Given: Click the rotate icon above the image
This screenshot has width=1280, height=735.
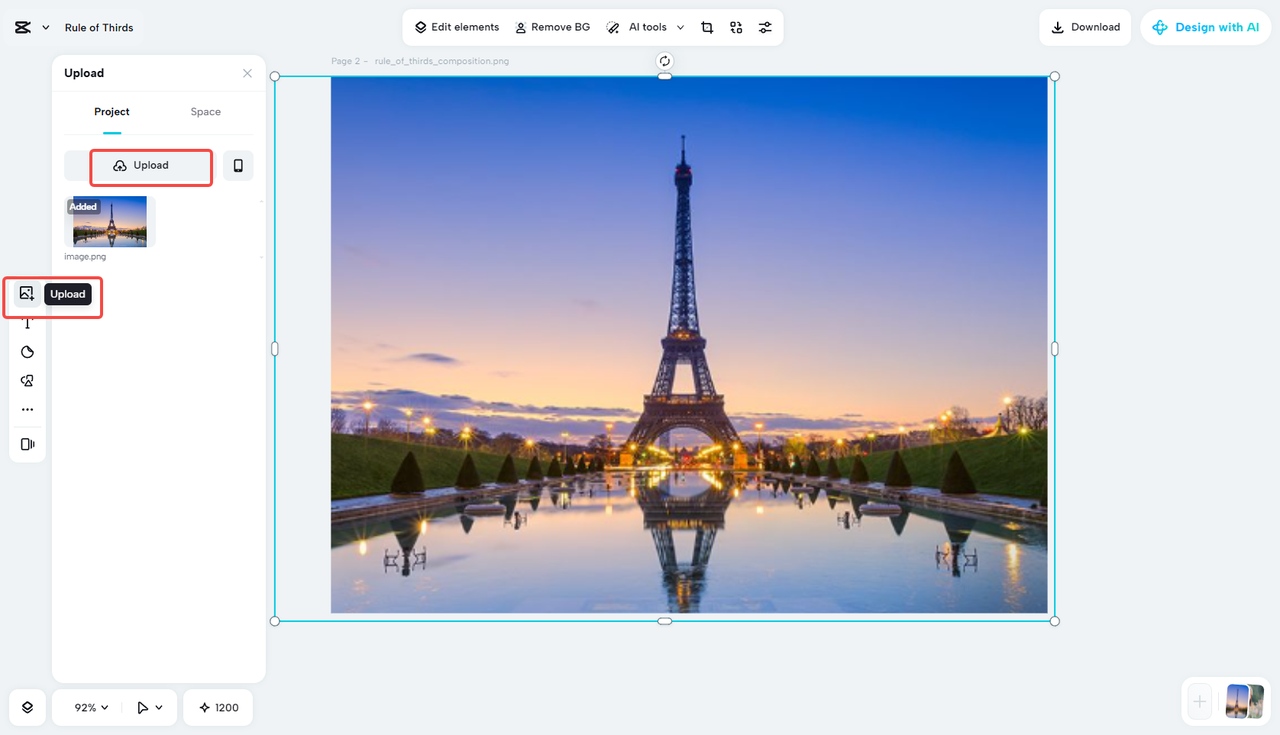Looking at the screenshot, I should point(664,60).
